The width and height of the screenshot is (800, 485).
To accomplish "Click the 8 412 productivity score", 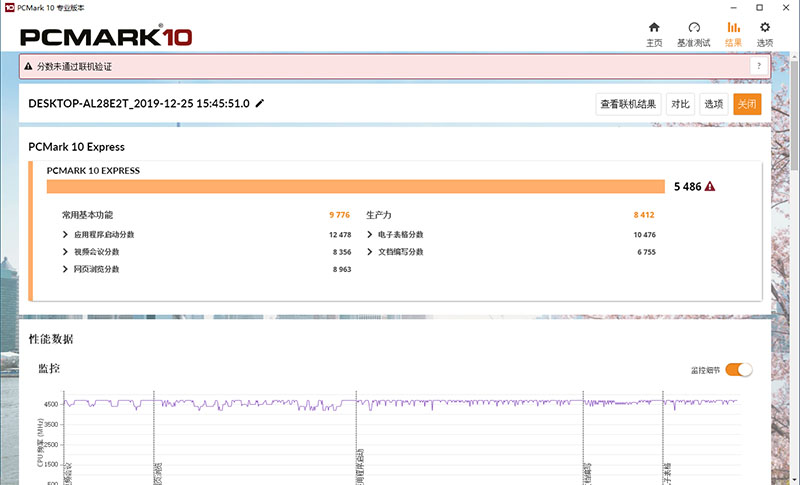I will (x=644, y=215).
